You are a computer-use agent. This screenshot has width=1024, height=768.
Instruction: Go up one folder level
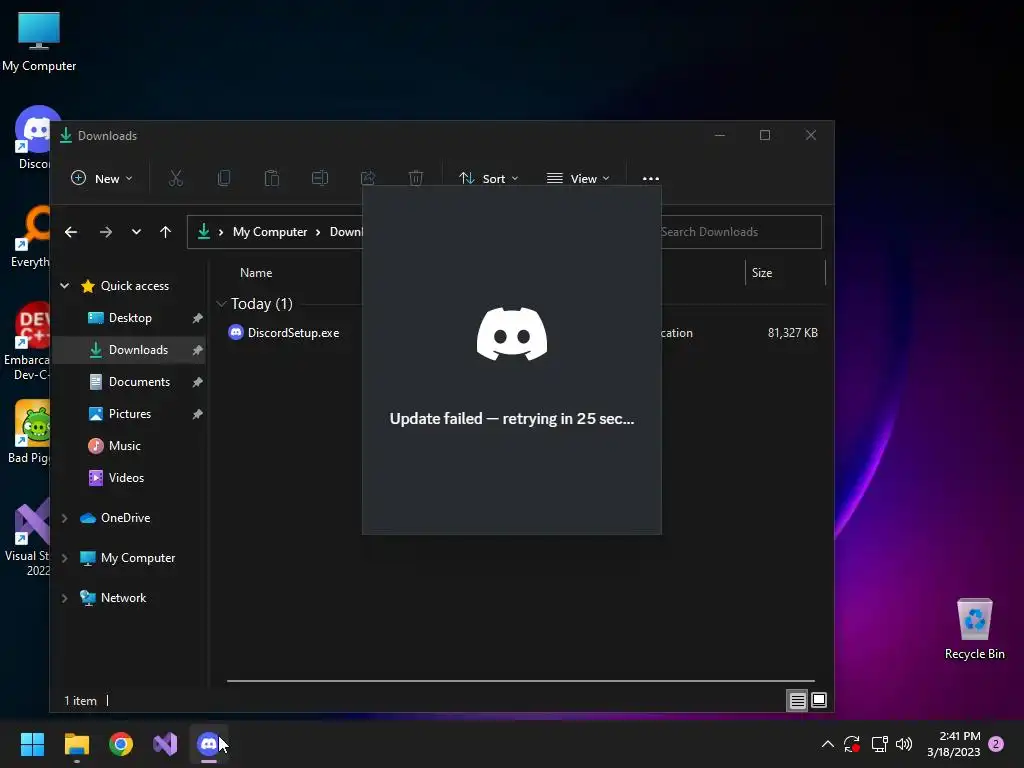tap(165, 232)
